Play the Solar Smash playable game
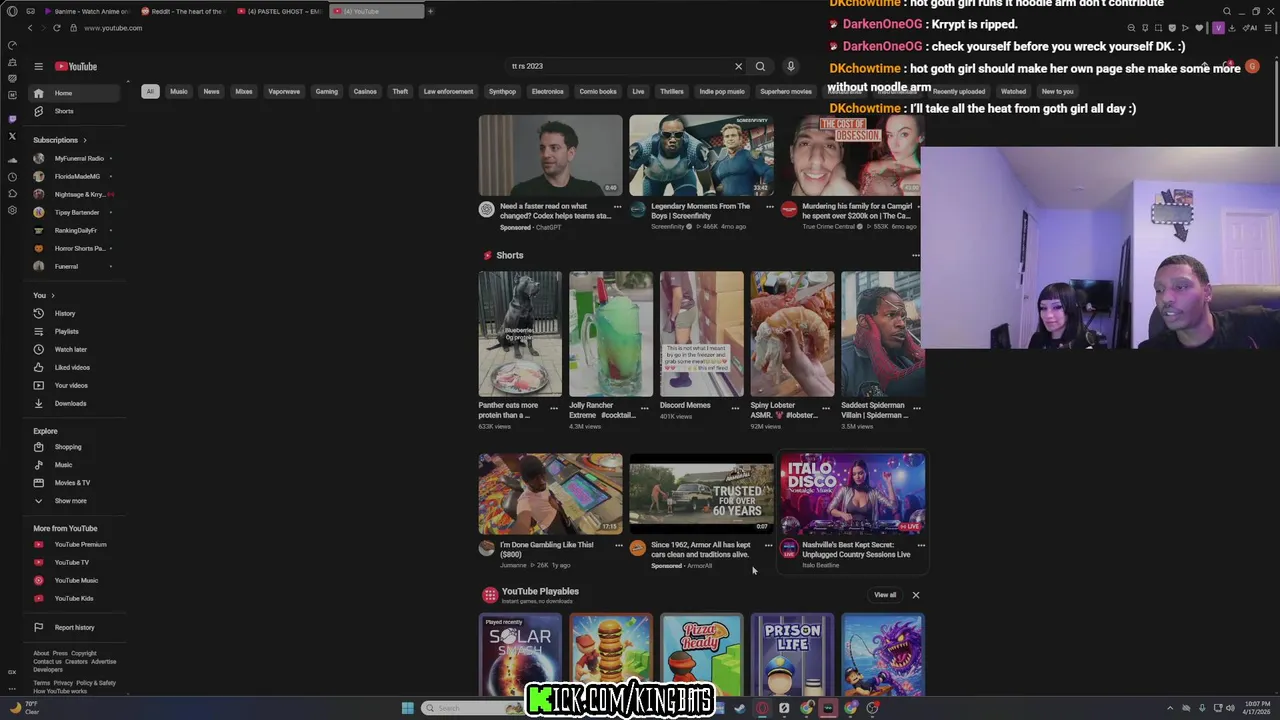This screenshot has width=1280, height=720. click(520, 655)
